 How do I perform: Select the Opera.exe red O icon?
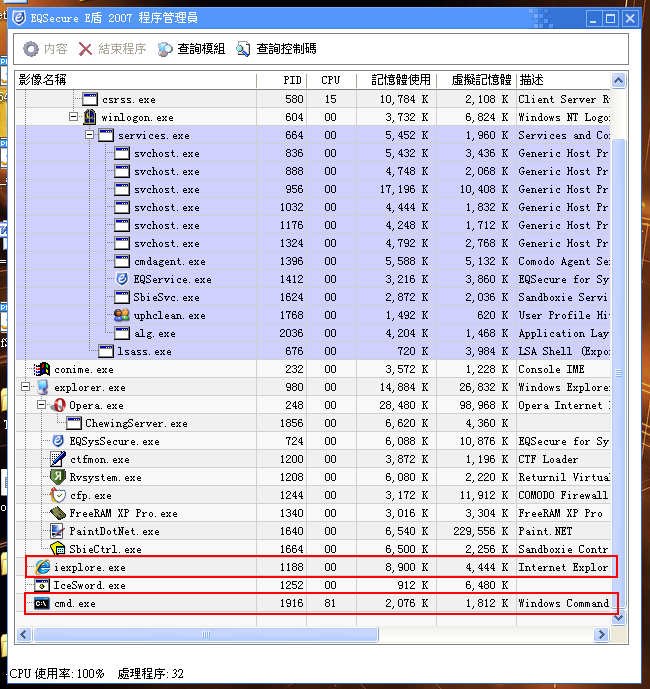58,405
